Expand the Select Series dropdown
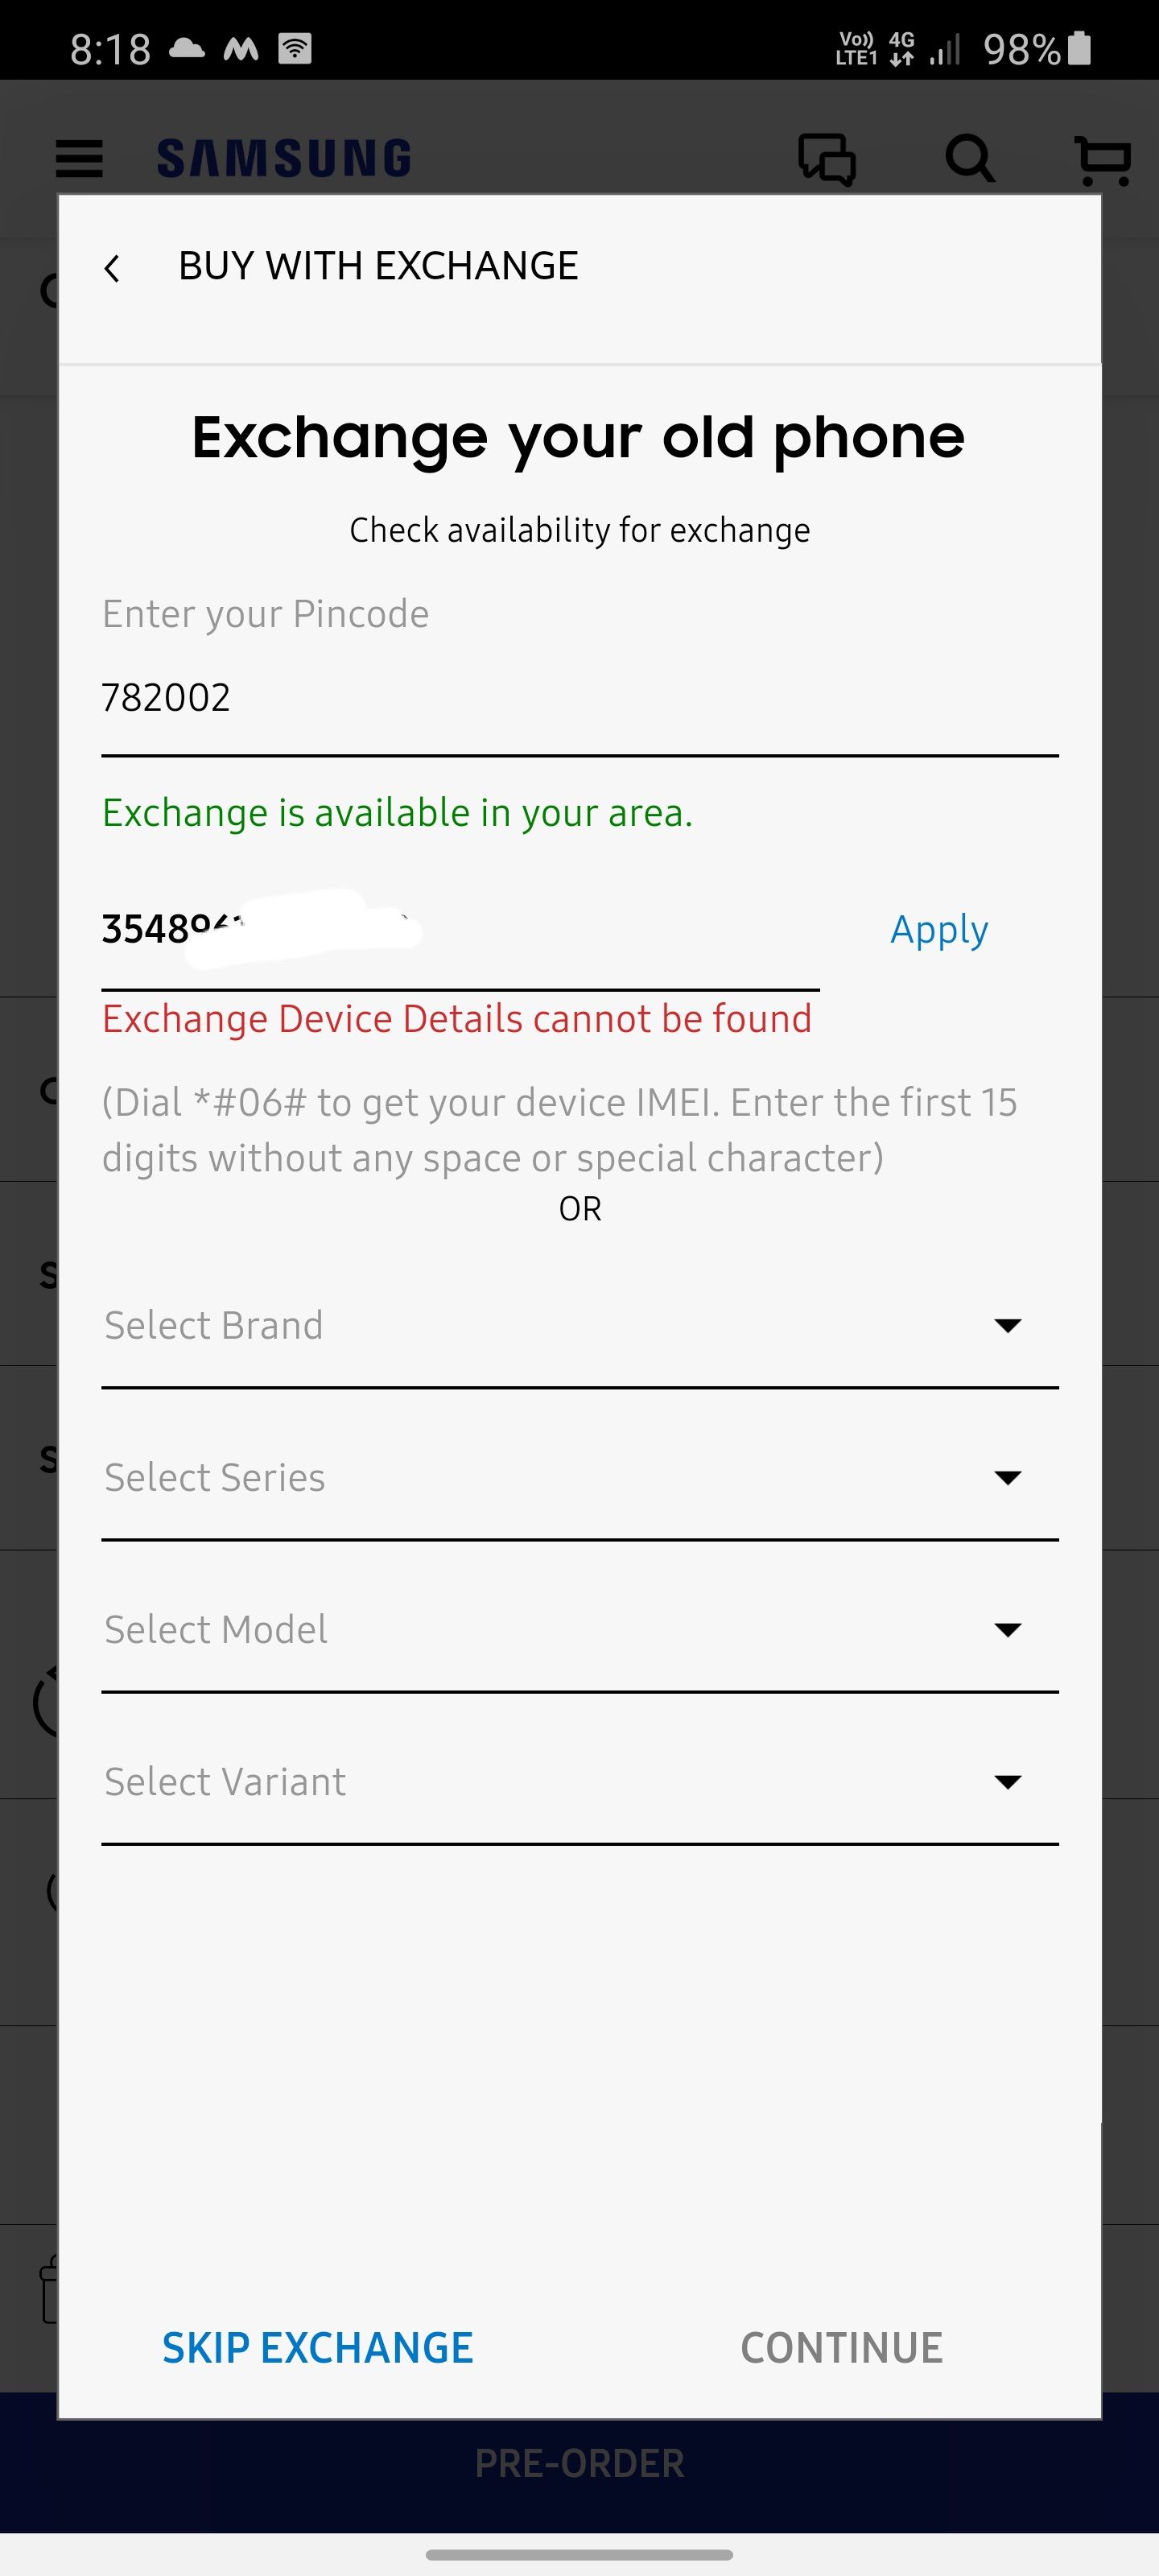Image resolution: width=1159 pixels, height=2576 pixels. (x=580, y=1477)
